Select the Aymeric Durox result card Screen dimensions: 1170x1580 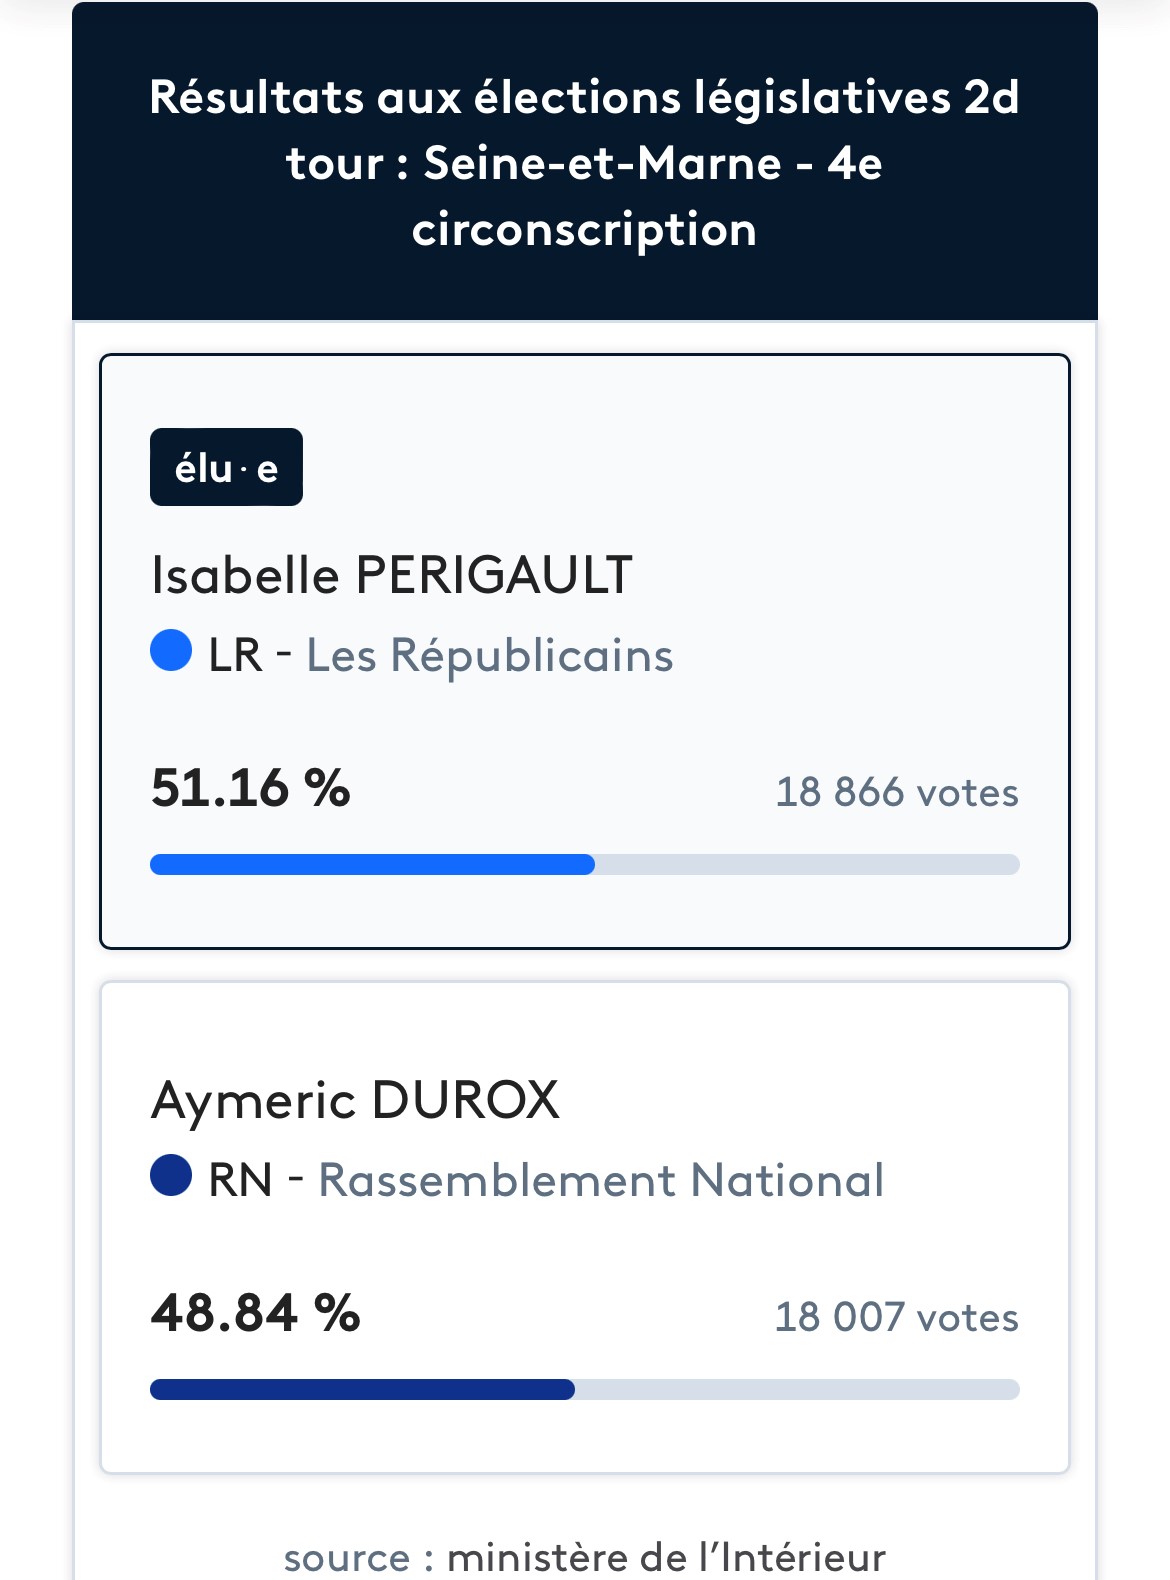click(585, 1227)
